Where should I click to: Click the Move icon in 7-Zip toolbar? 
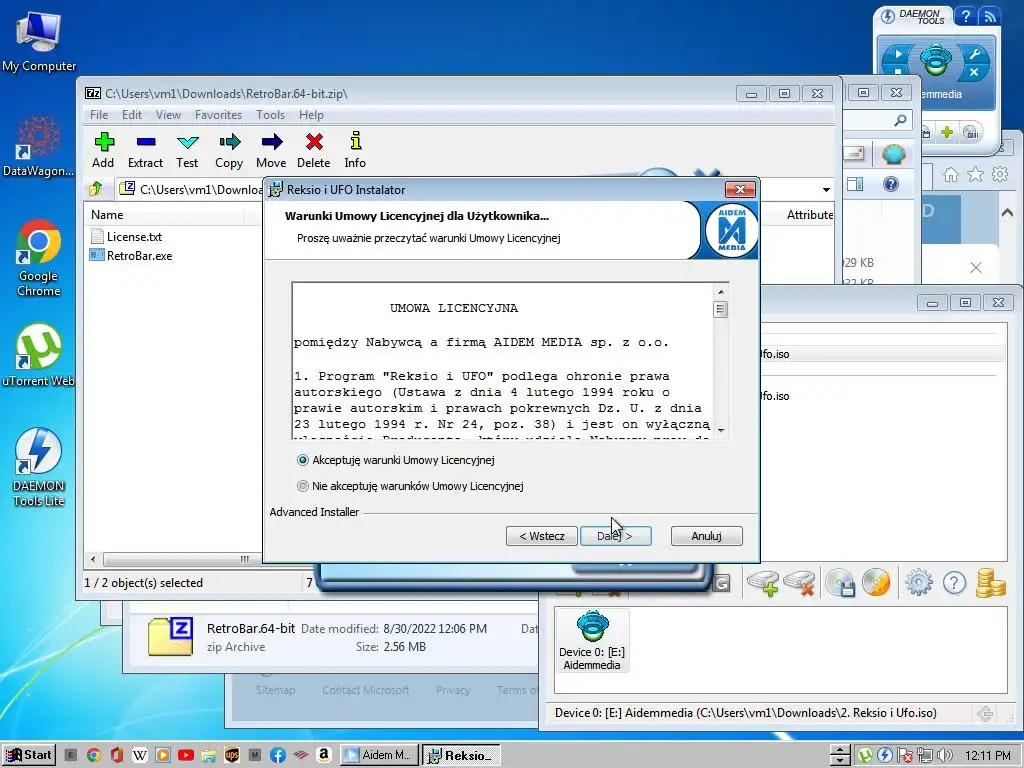point(271,142)
